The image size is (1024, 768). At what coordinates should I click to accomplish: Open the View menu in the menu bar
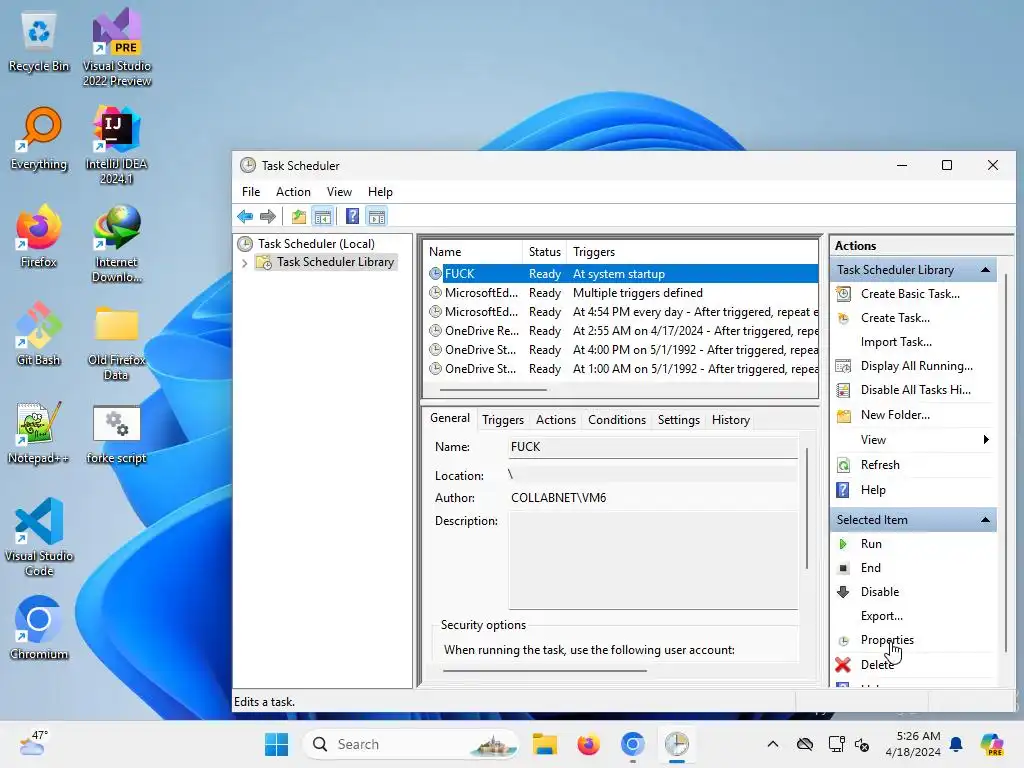pyautogui.click(x=339, y=192)
